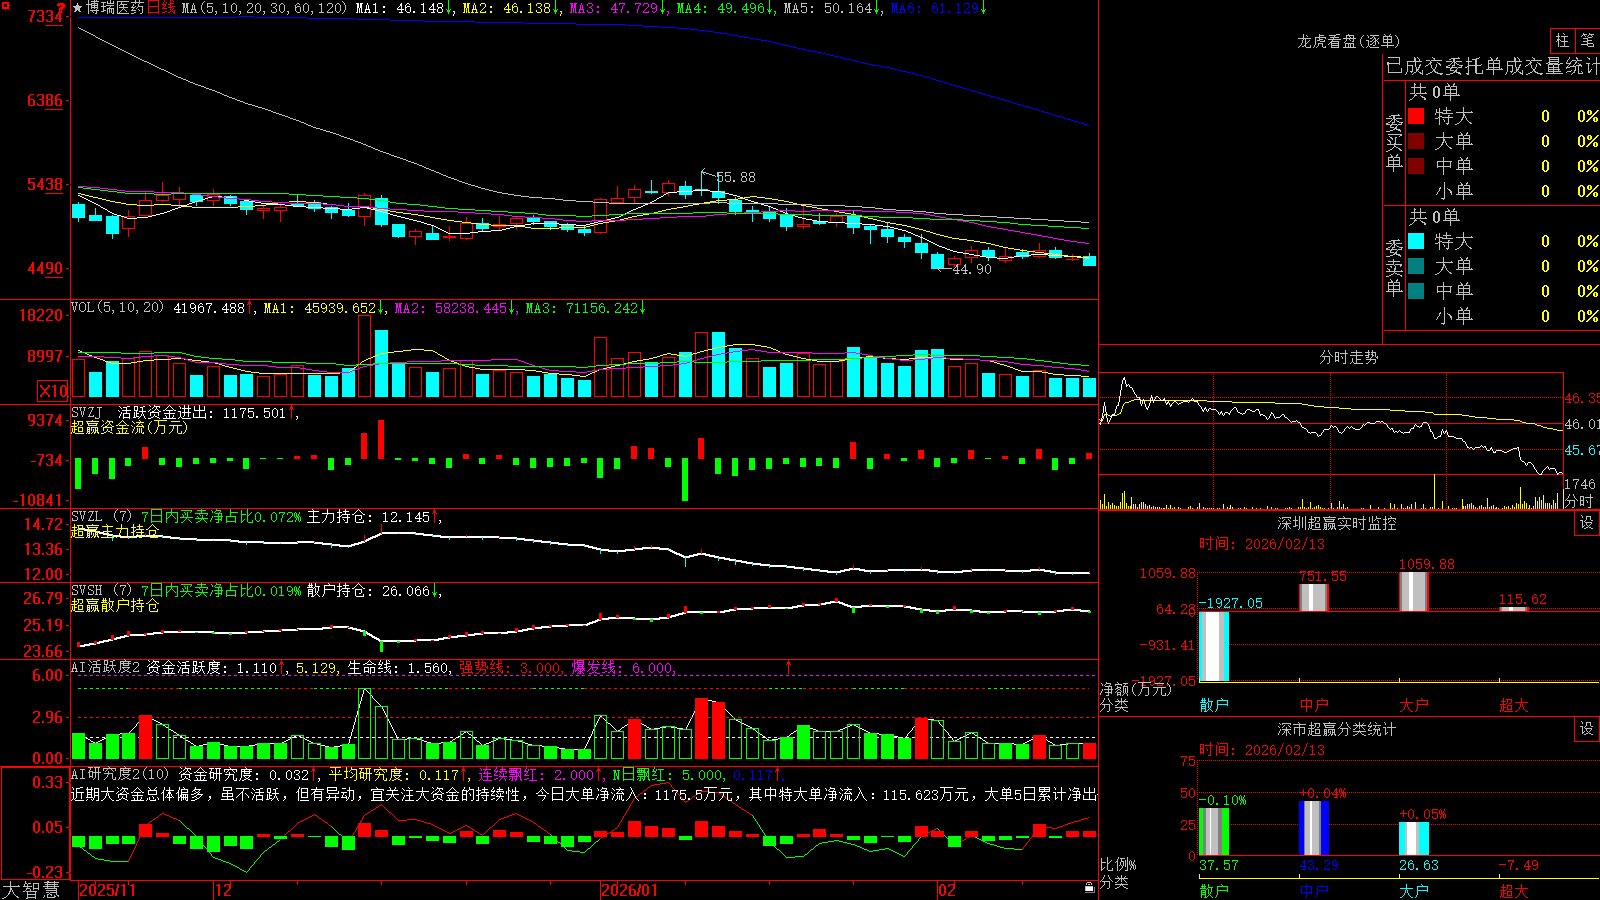Click 中户 751.55 bar in 实时监控 chart

click(x=1313, y=597)
